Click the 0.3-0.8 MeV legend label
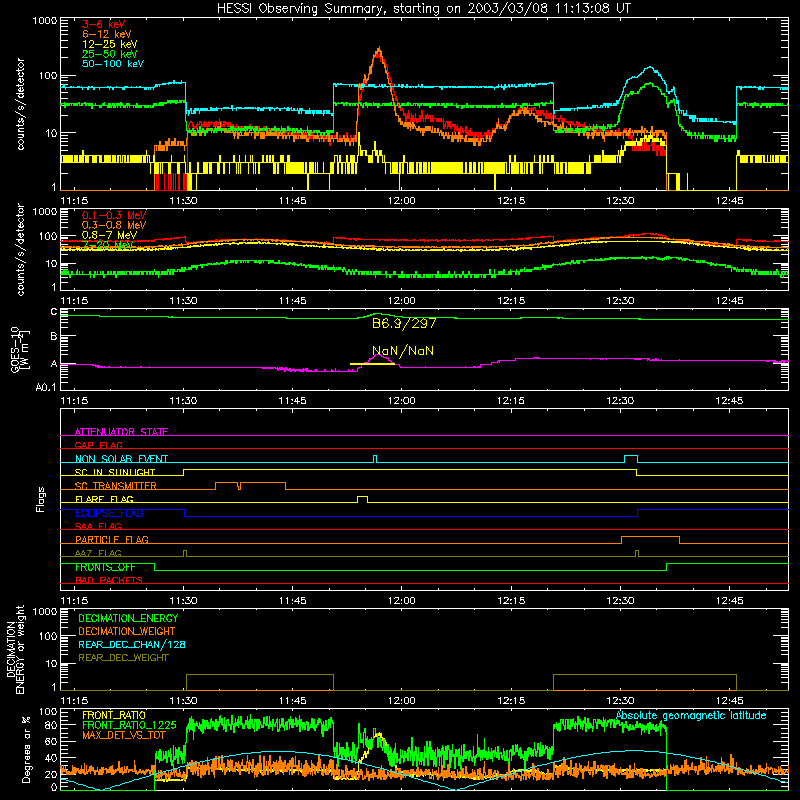The height and width of the screenshot is (800, 800). coord(114,225)
